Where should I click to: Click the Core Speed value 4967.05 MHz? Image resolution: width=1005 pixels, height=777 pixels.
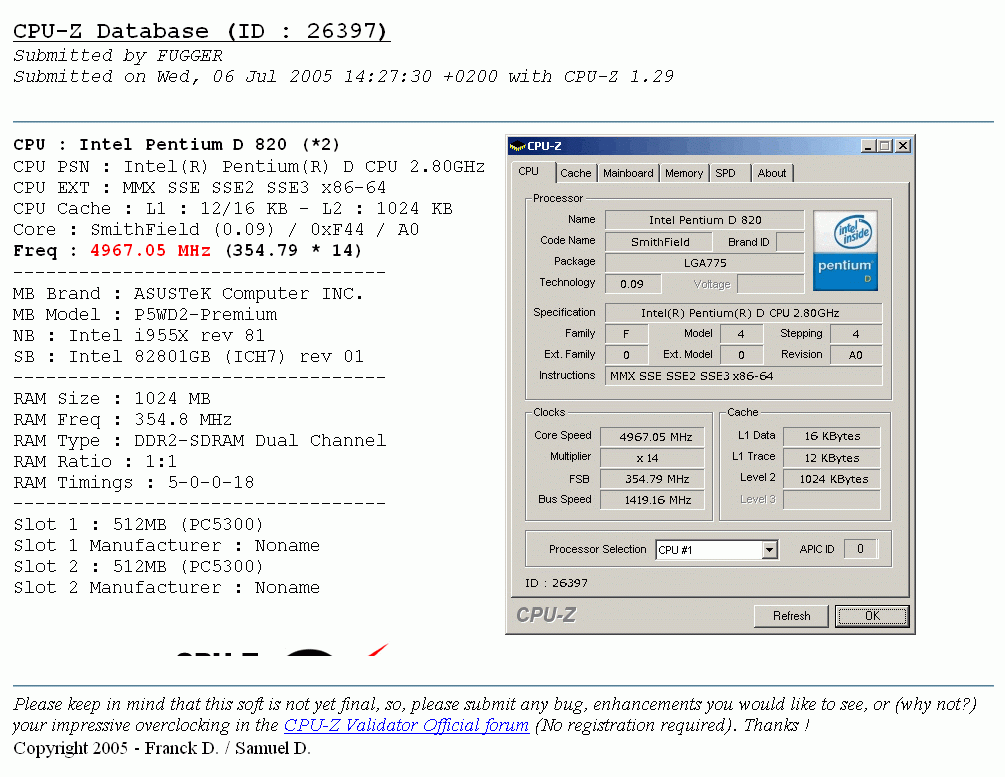point(652,437)
